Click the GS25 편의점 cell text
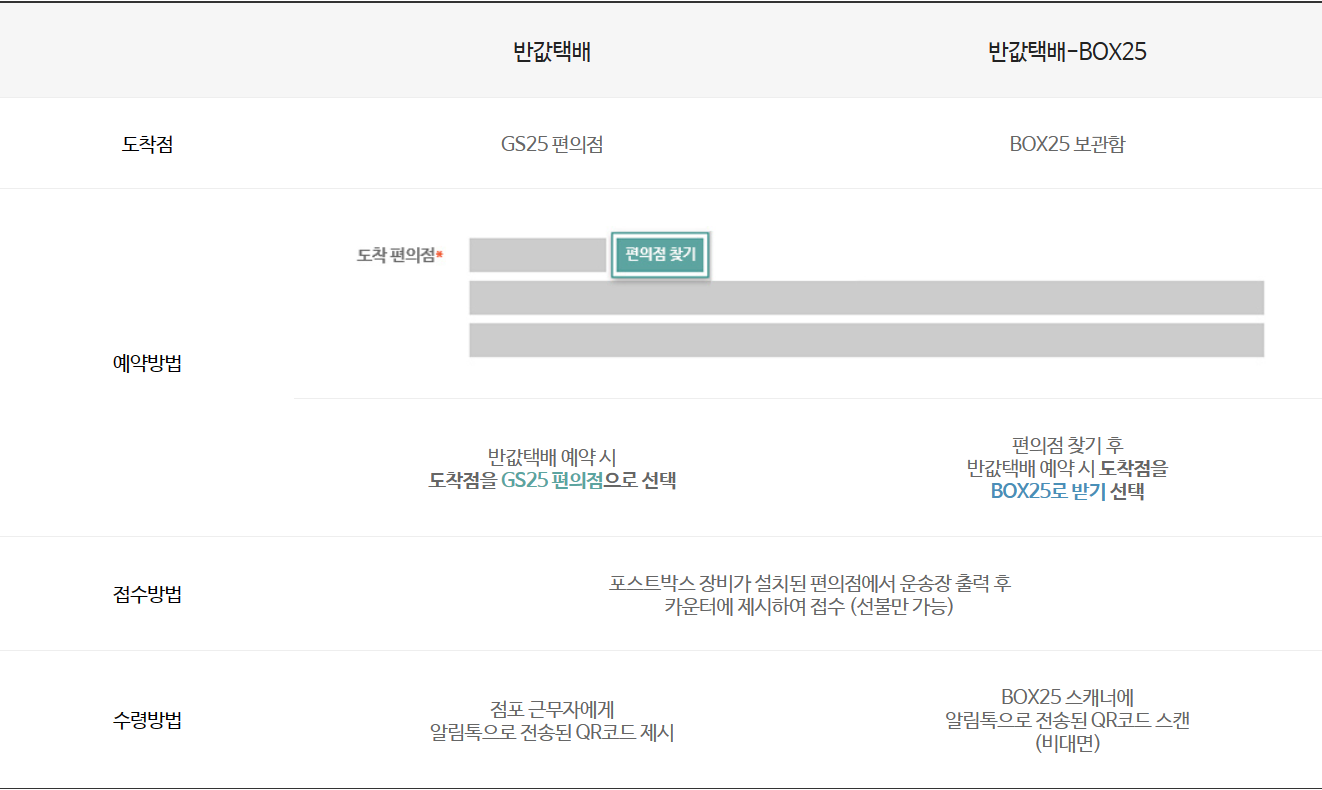 [x=552, y=144]
